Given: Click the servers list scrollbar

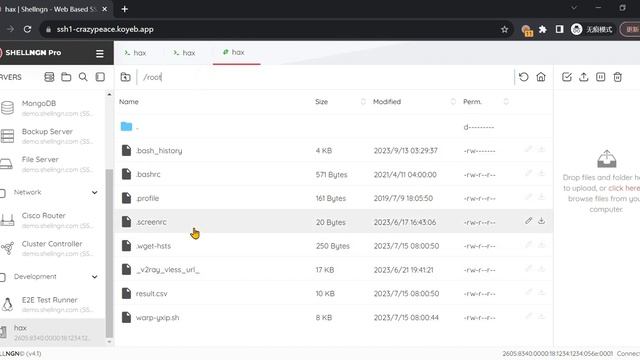Looking at the screenshot, I should tap(109, 253).
